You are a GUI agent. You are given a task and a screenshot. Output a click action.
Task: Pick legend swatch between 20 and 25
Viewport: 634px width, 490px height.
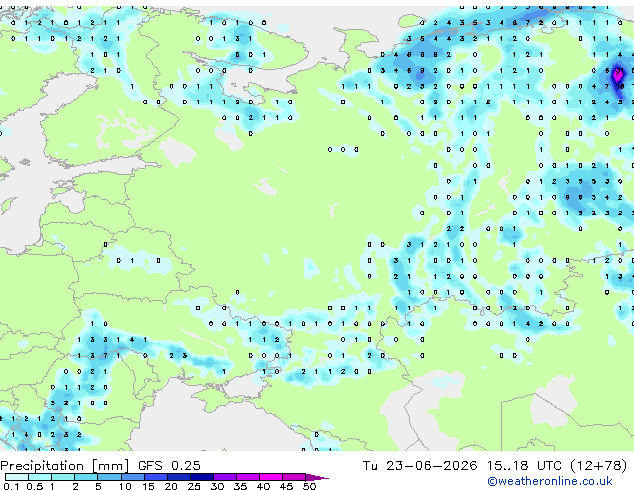179,477
